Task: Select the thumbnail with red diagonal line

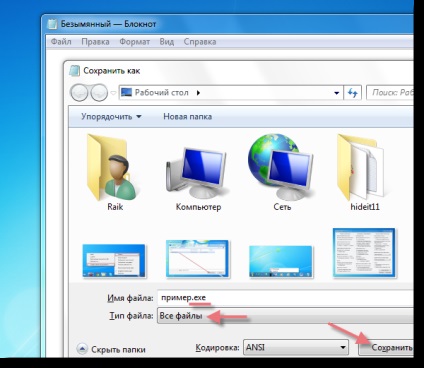Action: click(x=197, y=259)
